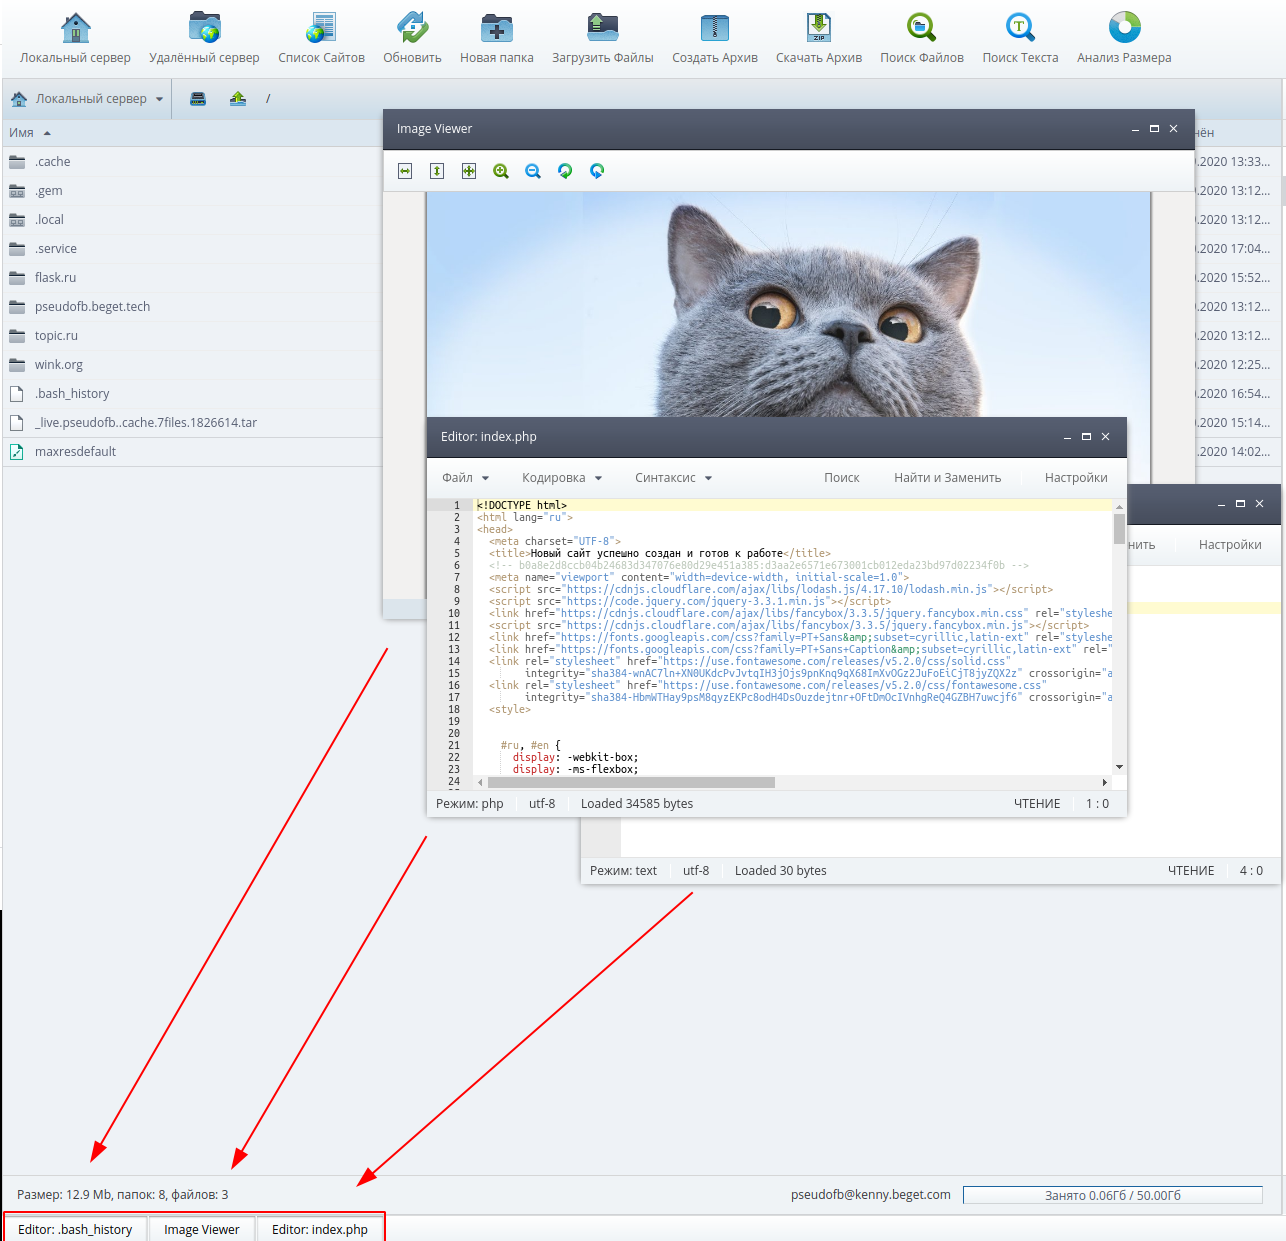Go up one directory with the green arrow icon
This screenshot has height=1241, width=1286.
(x=237, y=98)
